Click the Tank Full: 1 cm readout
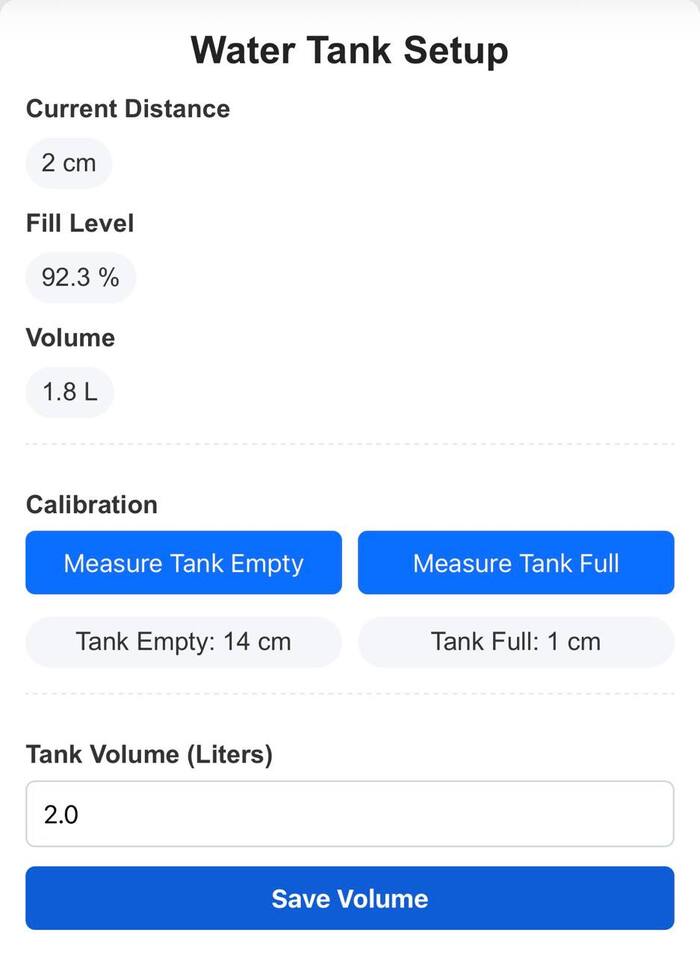Screen dimensions: 700x956 point(516,641)
